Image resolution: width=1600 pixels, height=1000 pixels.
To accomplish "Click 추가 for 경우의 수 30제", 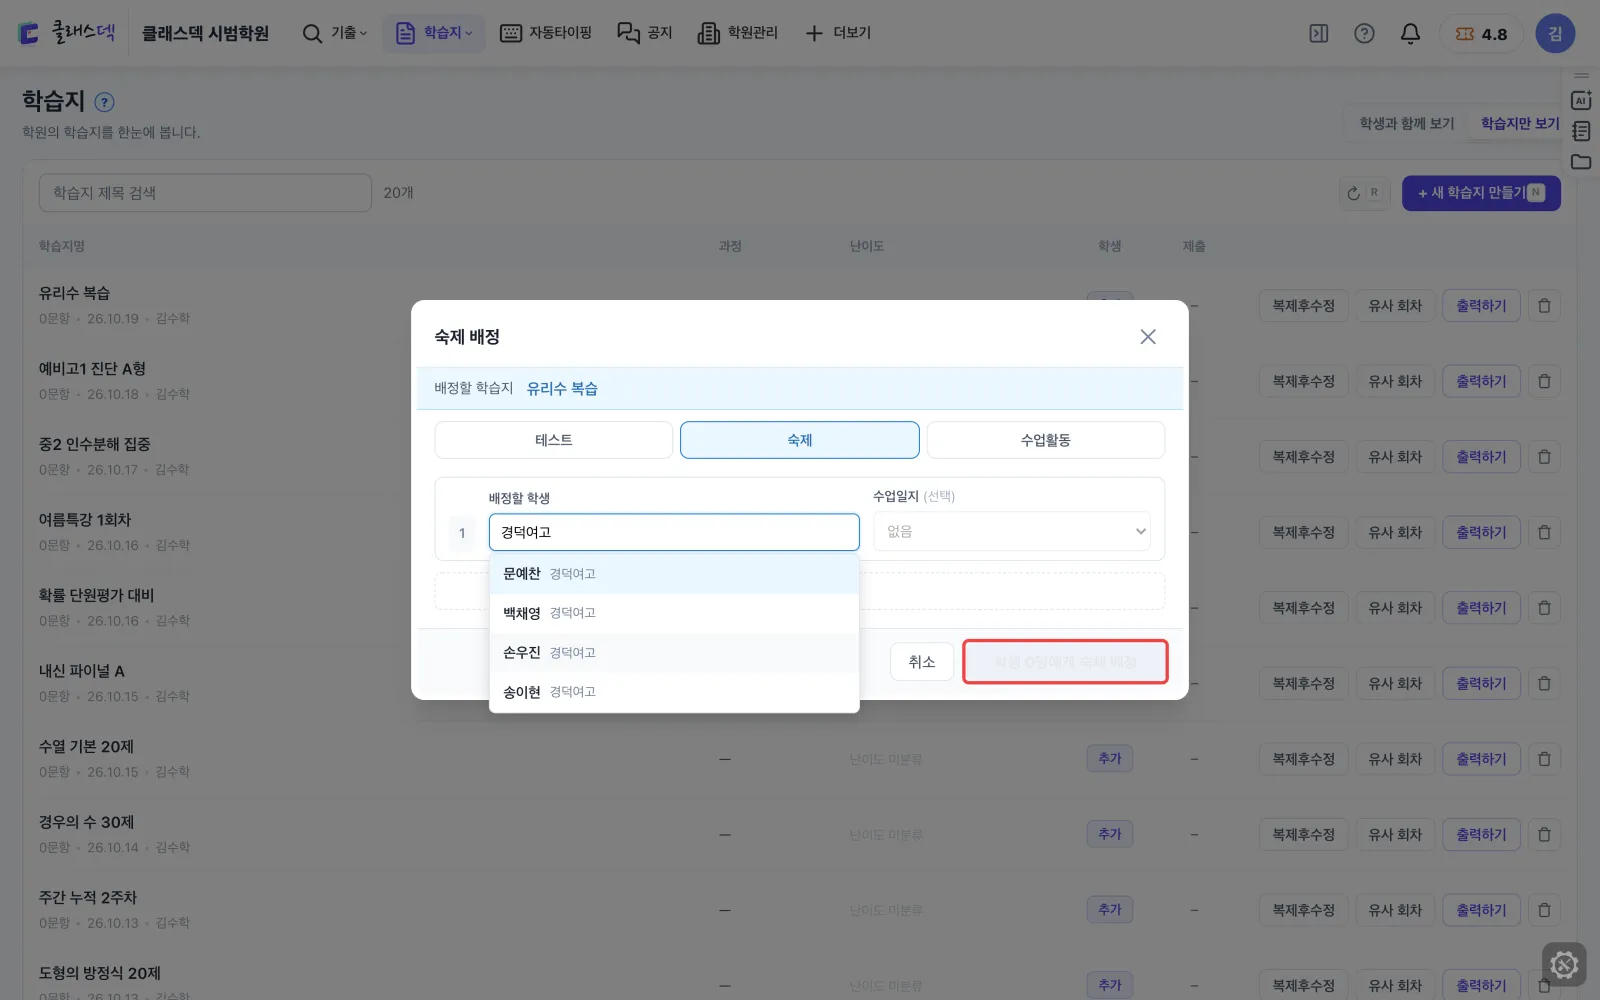I will coord(1110,834).
